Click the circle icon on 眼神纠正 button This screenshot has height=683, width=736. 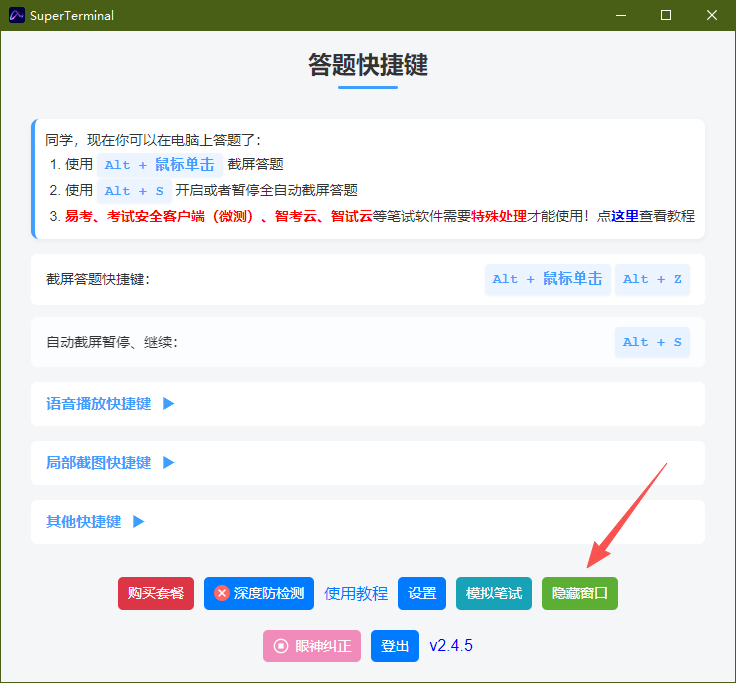tap(281, 646)
